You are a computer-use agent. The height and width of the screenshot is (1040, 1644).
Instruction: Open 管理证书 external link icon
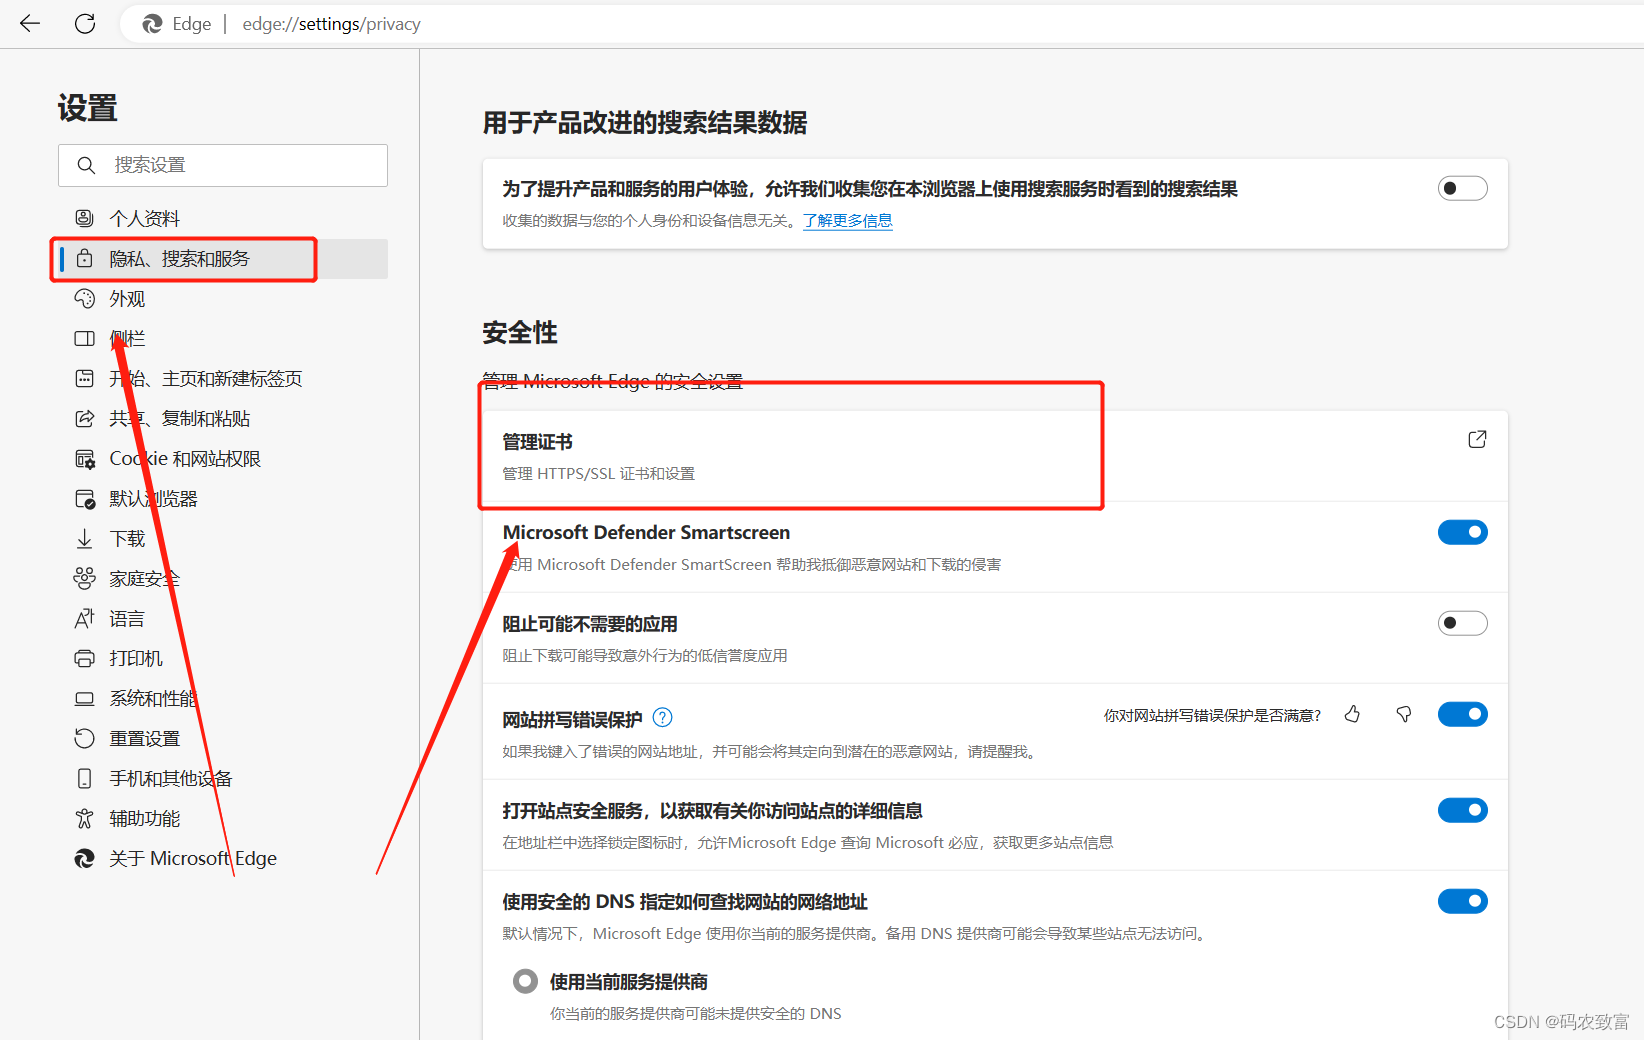click(1477, 439)
